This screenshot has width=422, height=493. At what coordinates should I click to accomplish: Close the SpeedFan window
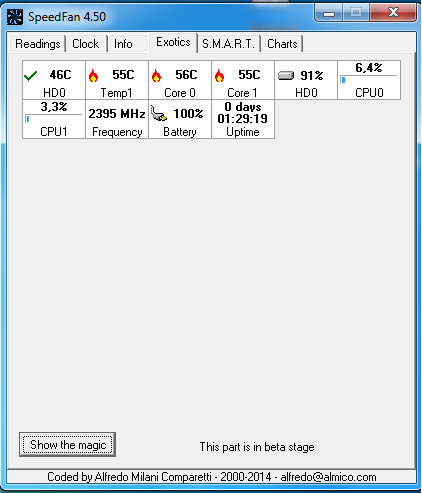pos(393,13)
